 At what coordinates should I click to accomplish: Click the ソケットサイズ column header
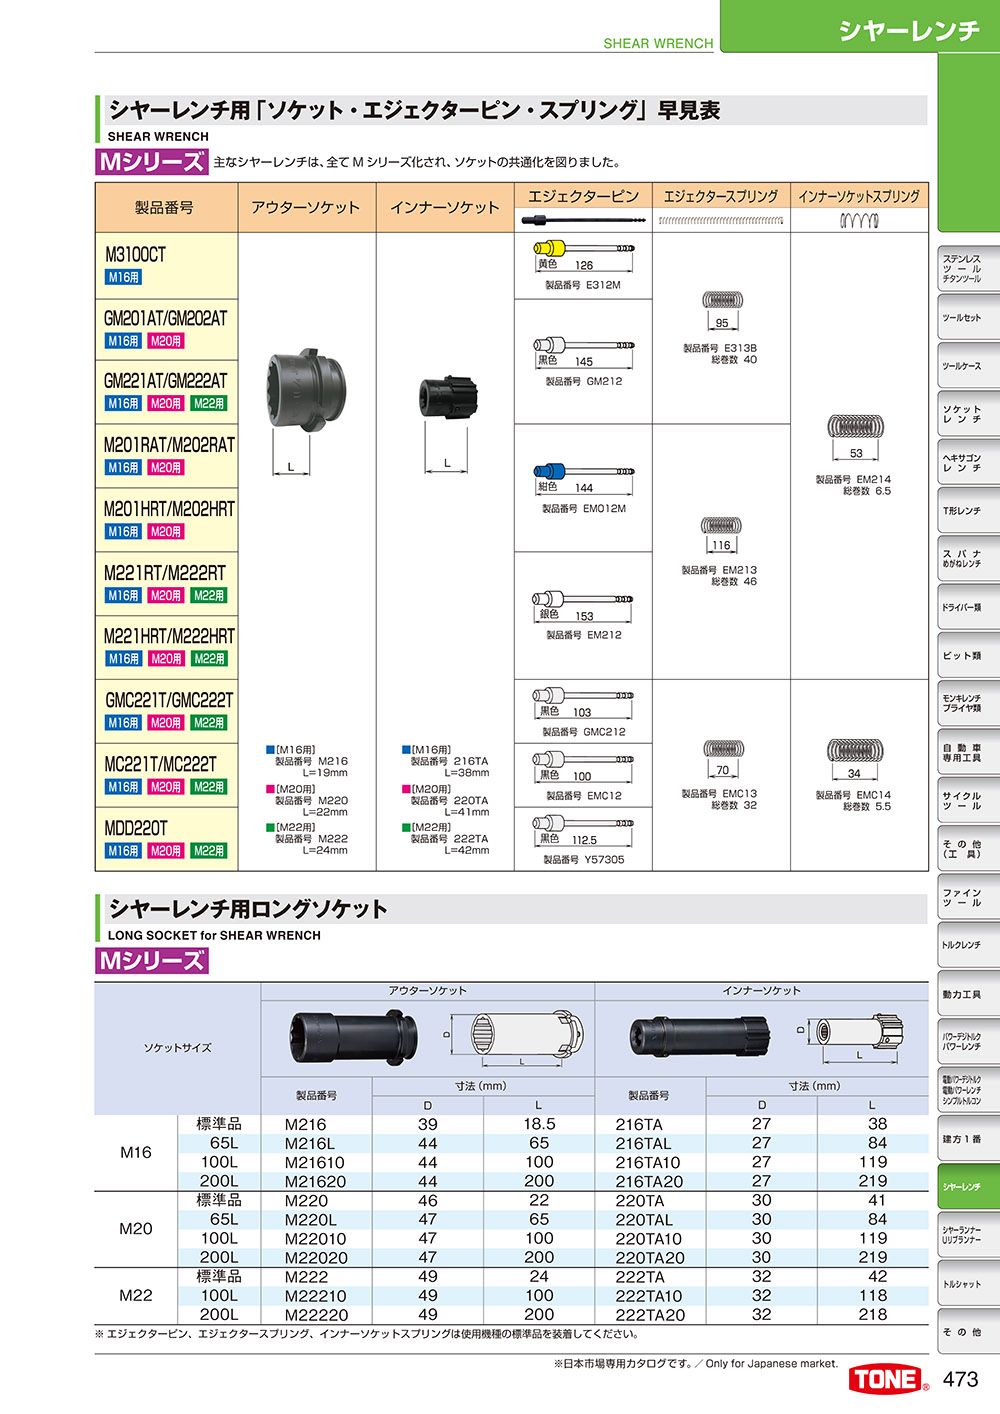point(178,1048)
